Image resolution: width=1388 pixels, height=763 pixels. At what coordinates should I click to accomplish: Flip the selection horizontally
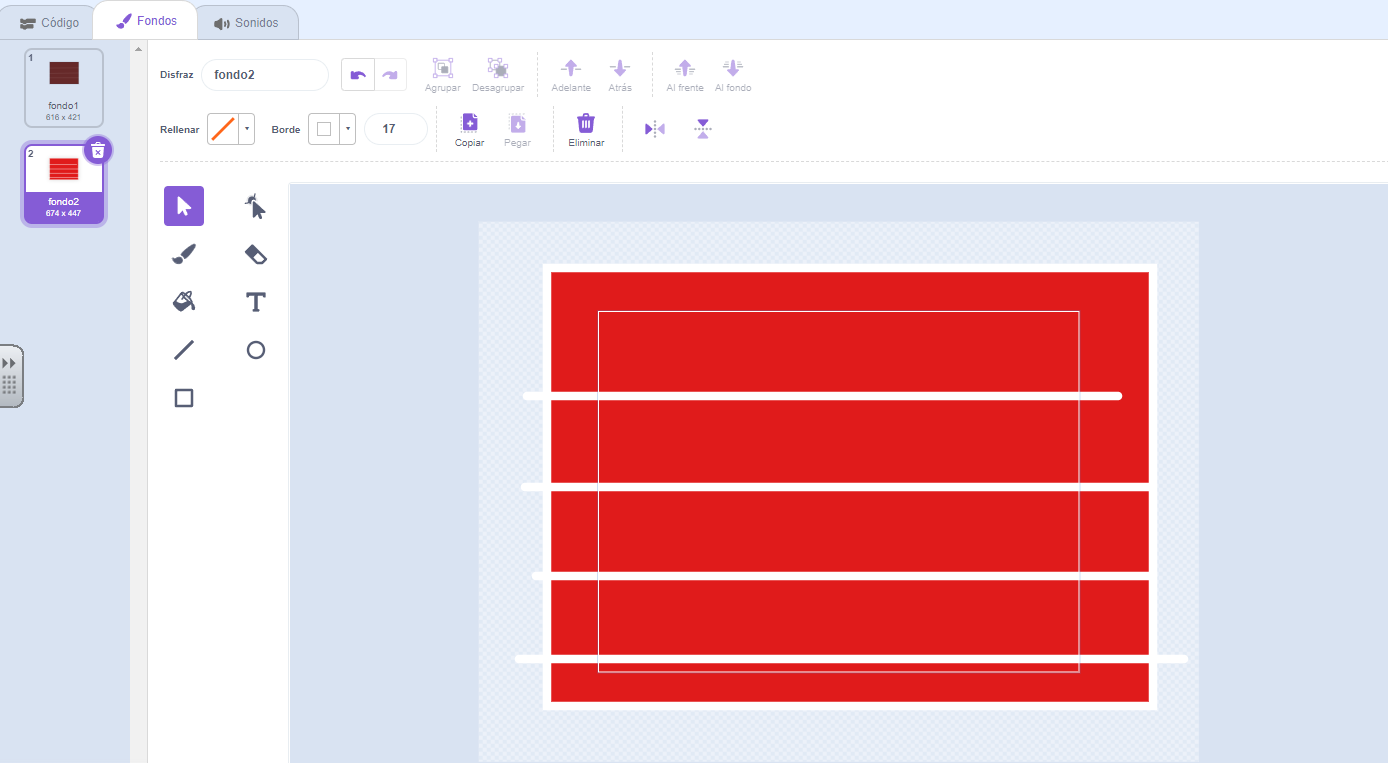coord(655,129)
